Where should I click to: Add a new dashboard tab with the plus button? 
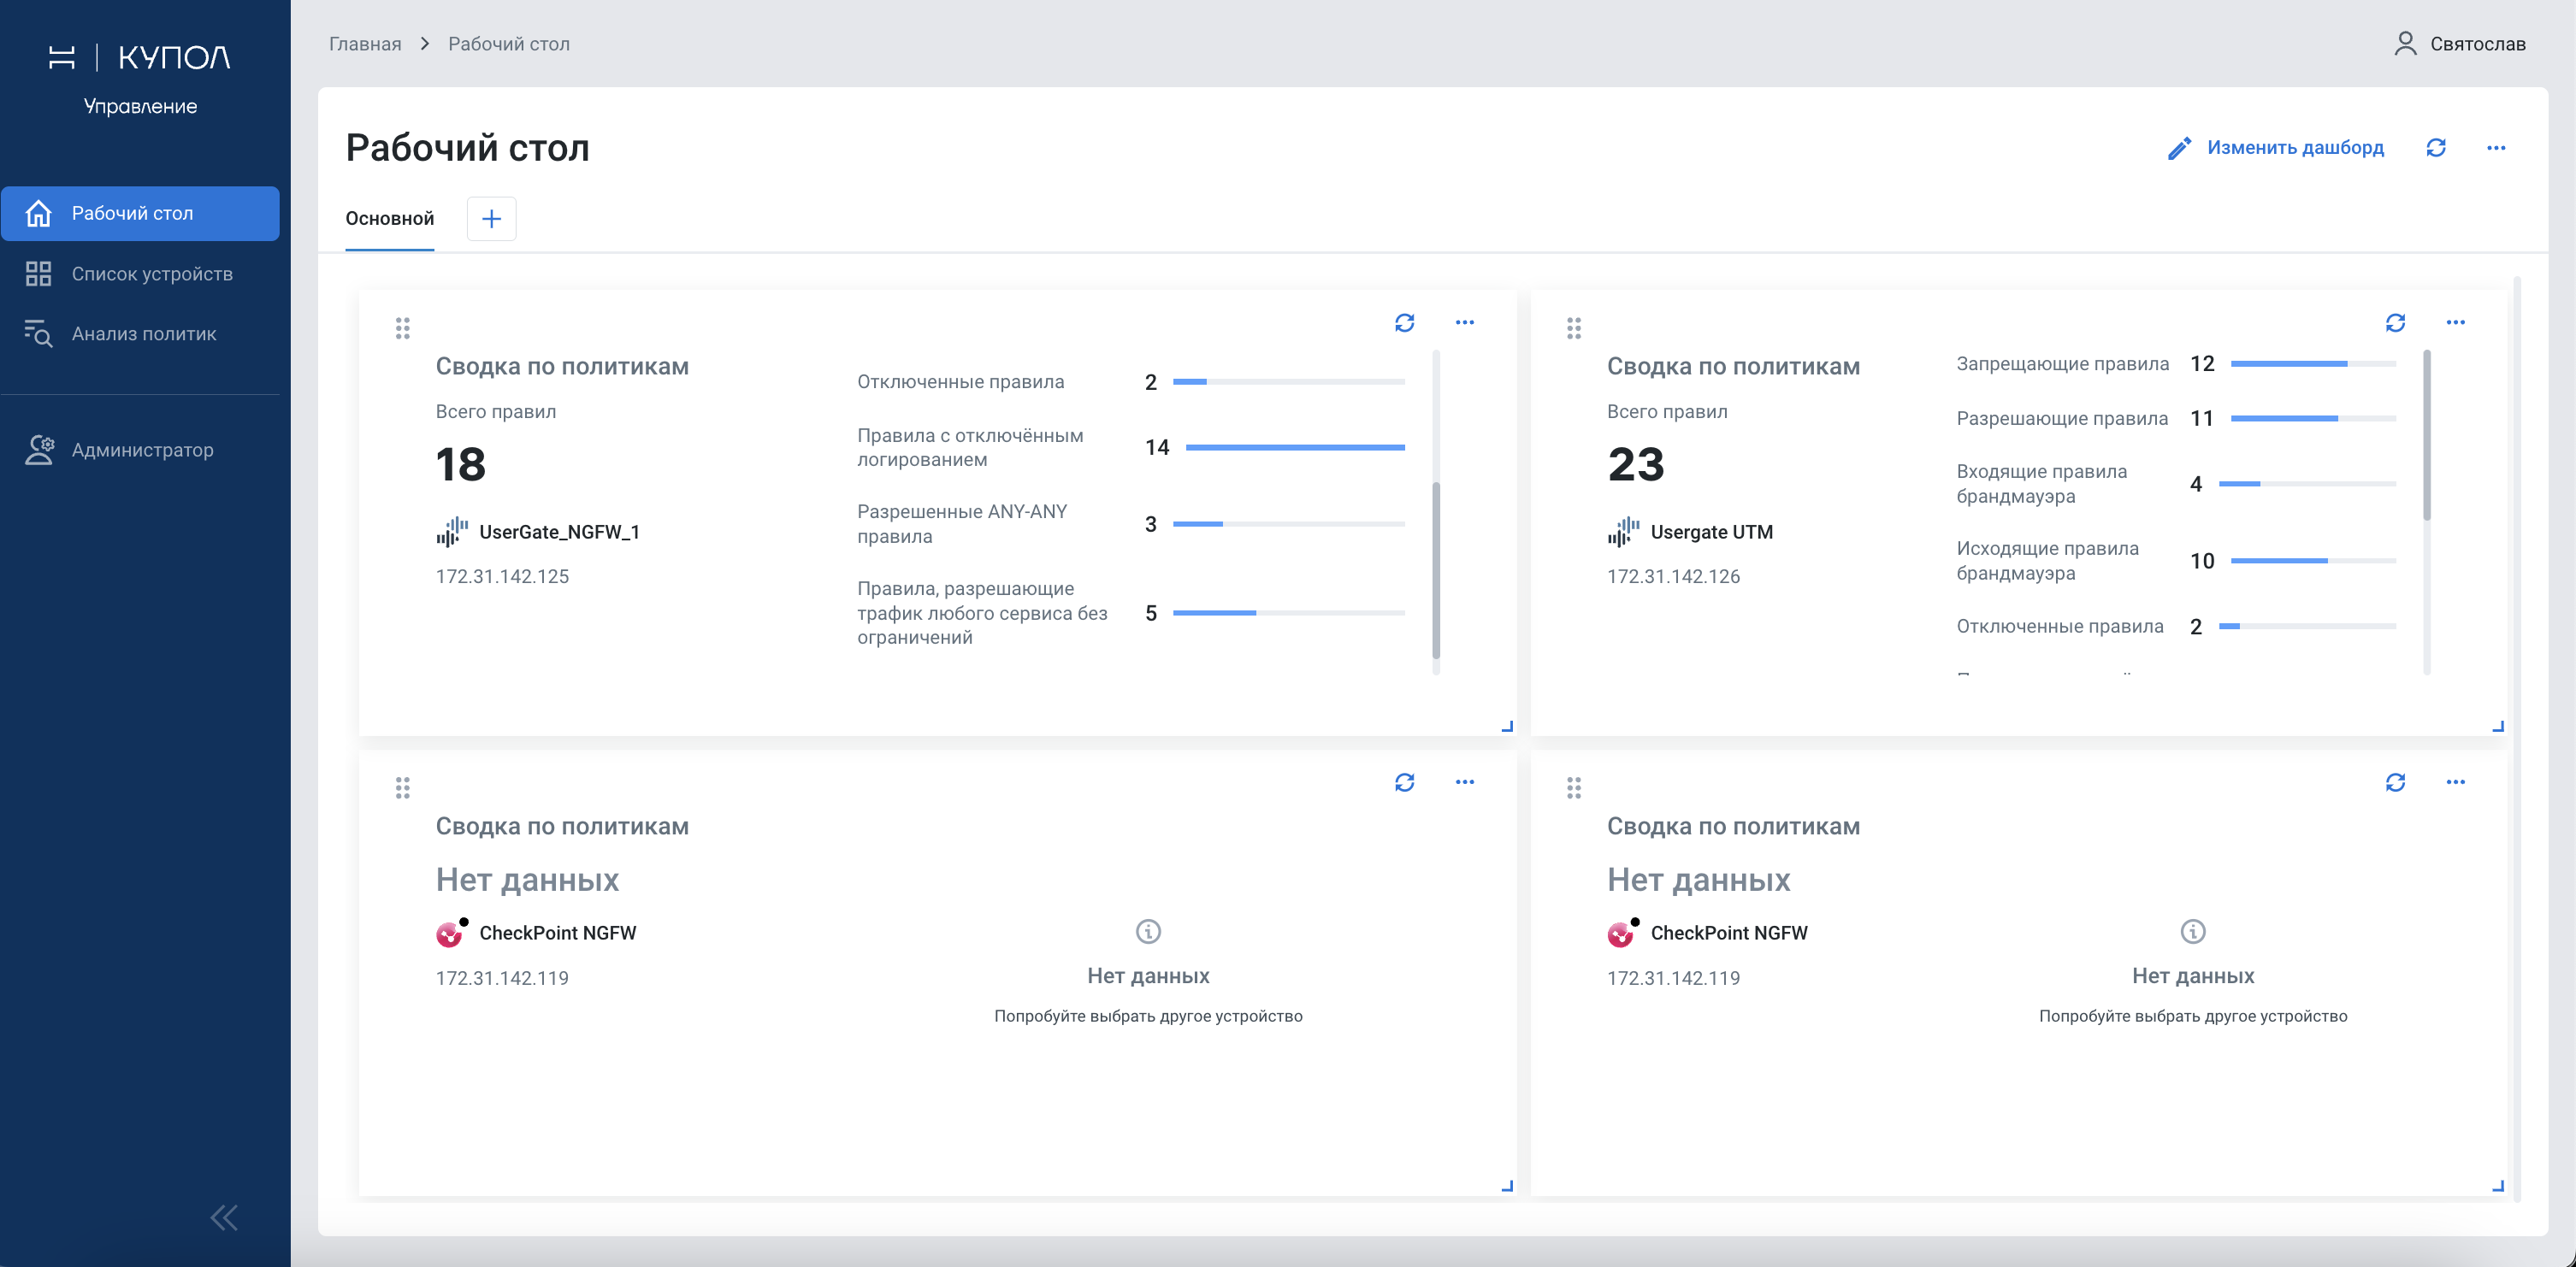[491, 219]
